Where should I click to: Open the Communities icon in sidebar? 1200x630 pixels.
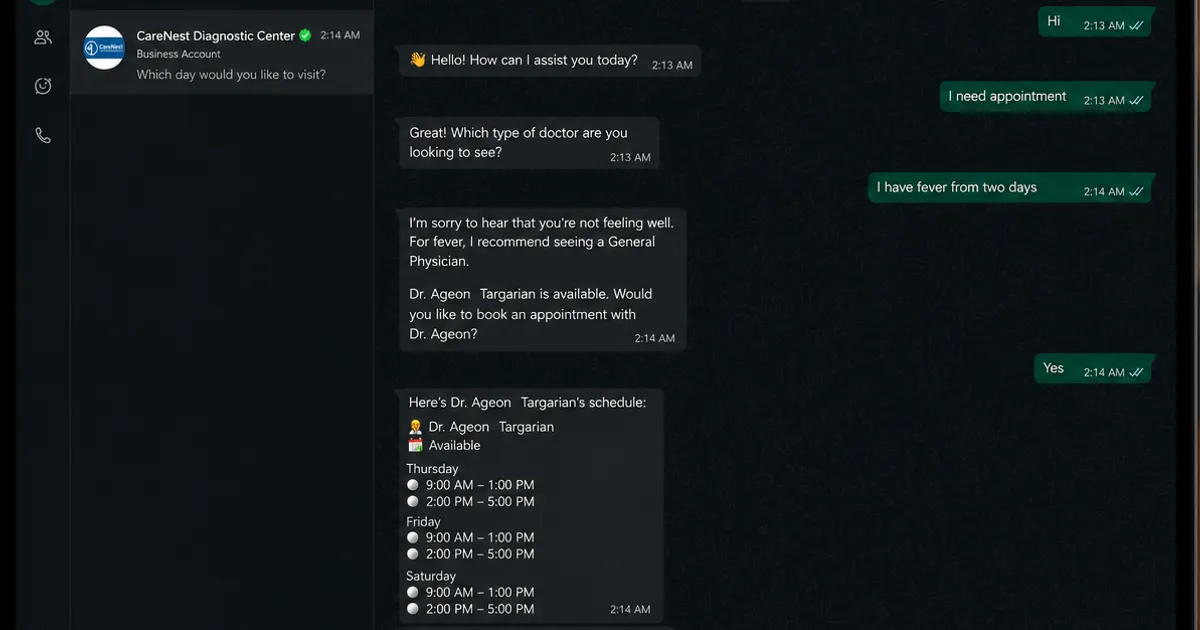pyautogui.click(x=43, y=38)
